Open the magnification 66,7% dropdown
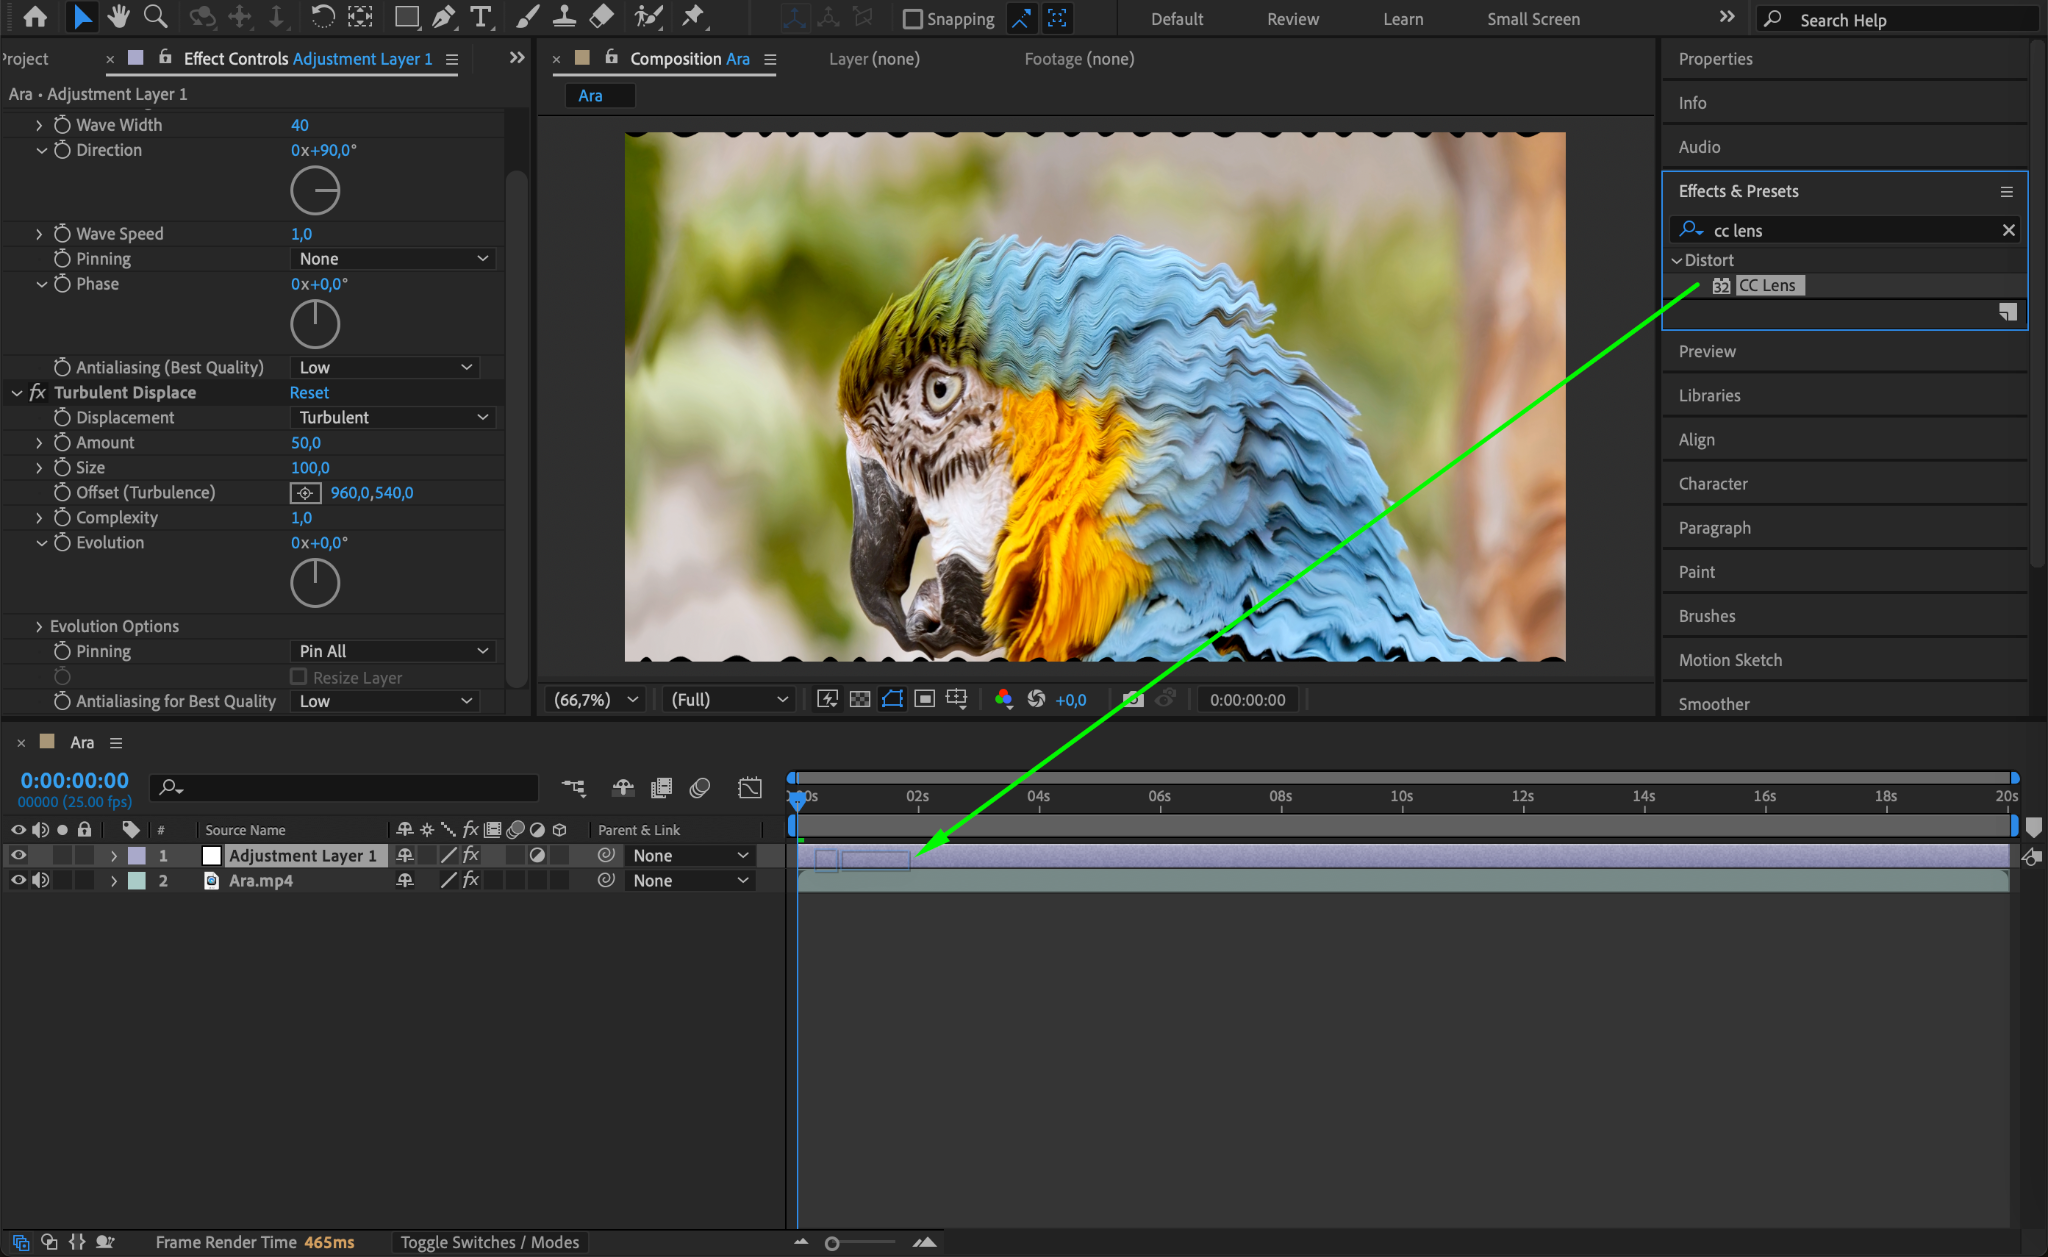2048x1257 pixels. [x=596, y=699]
